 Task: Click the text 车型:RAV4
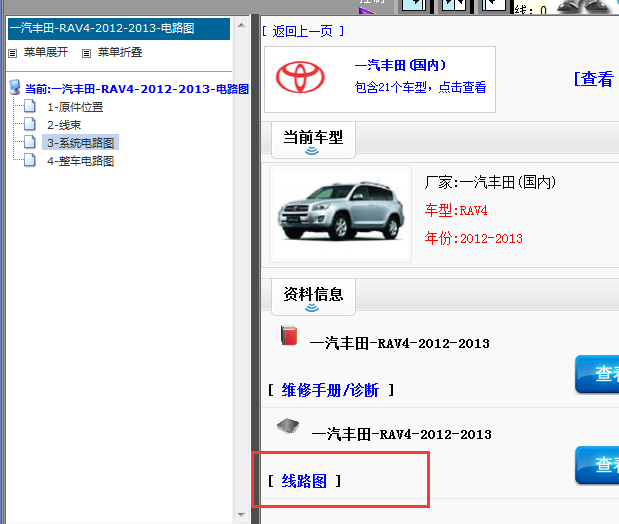click(x=456, y=210)
